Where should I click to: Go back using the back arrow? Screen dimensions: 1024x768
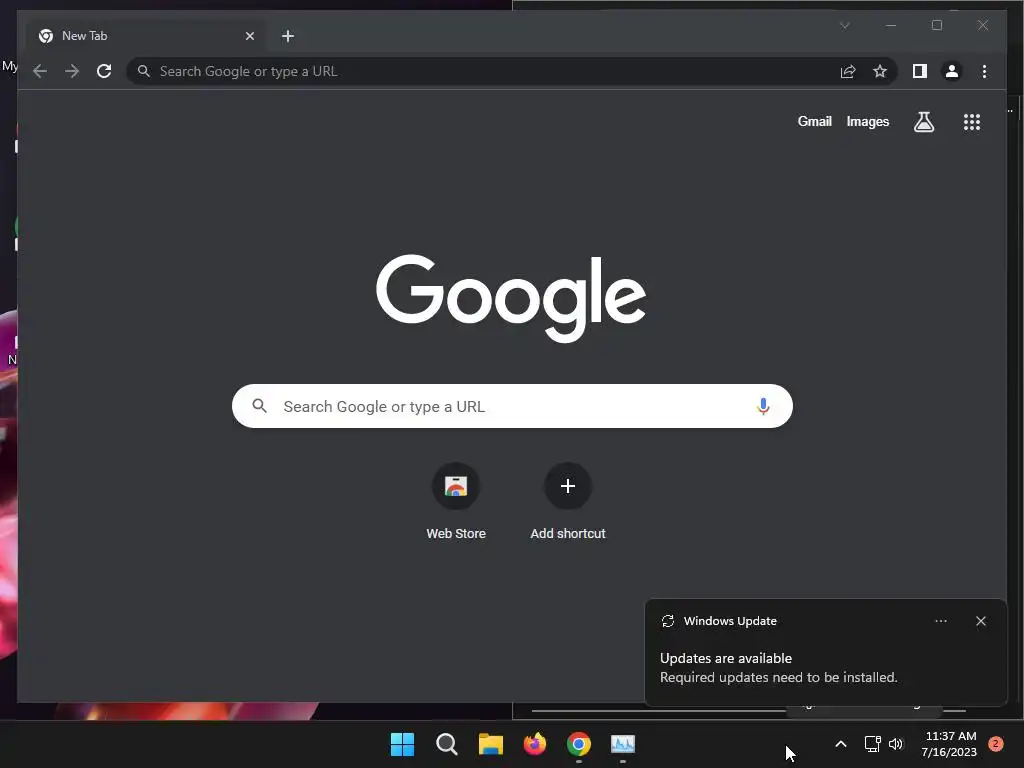point(40,71)
